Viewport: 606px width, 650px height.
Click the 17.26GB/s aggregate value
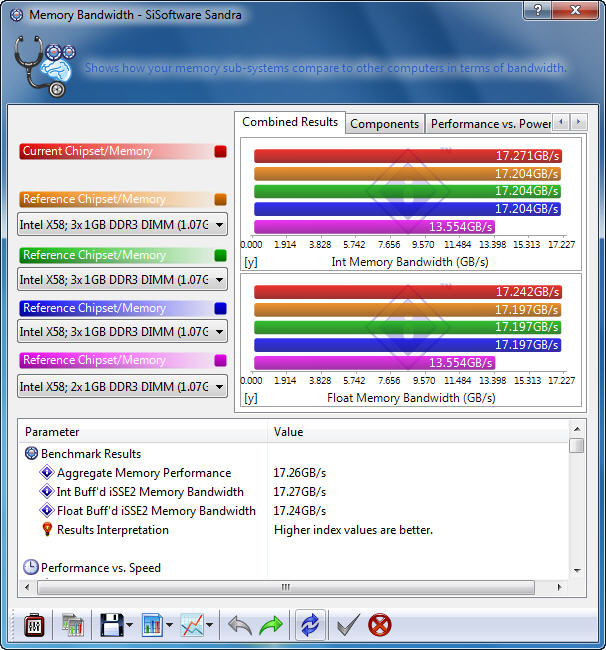pyautogui.click(x=300, y=473)
